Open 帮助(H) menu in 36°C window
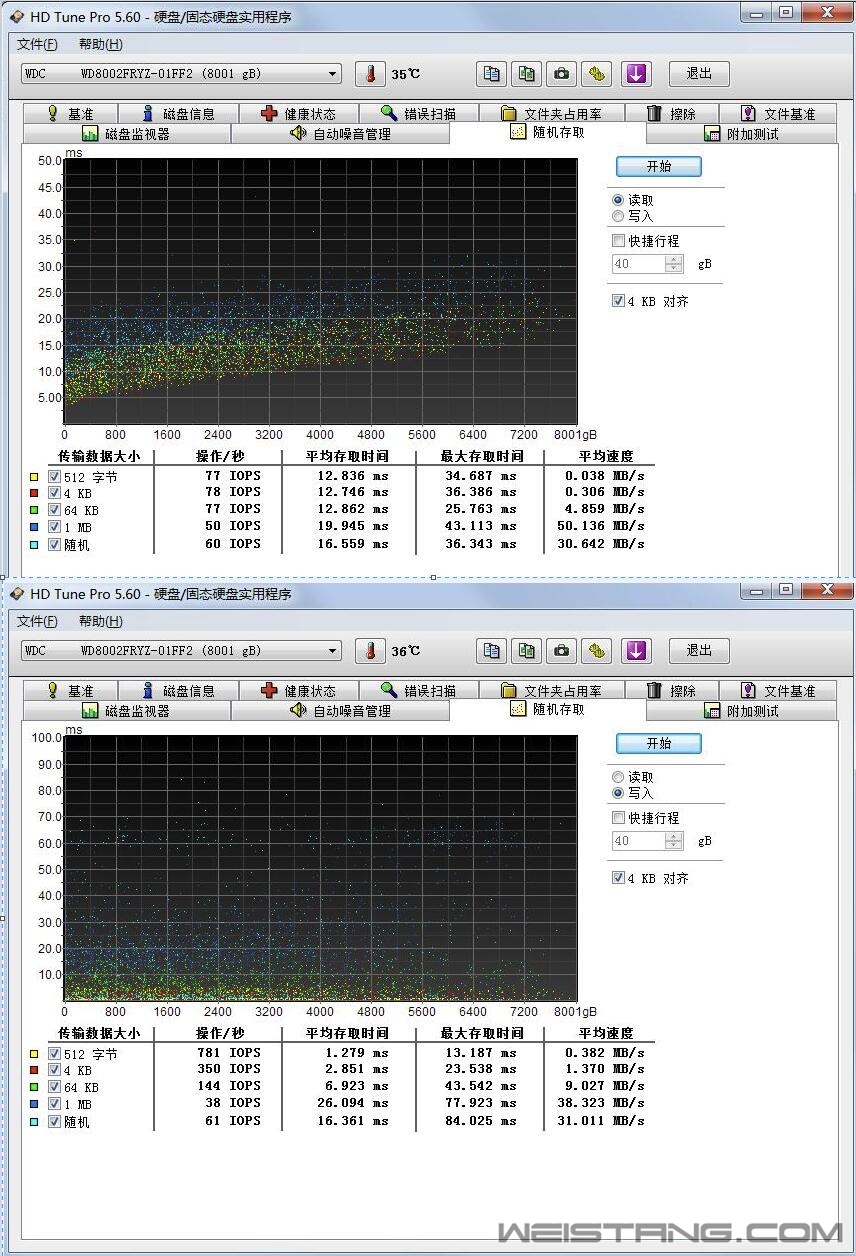This screenshot has height=1256, width=856. [x=100, y=621]
